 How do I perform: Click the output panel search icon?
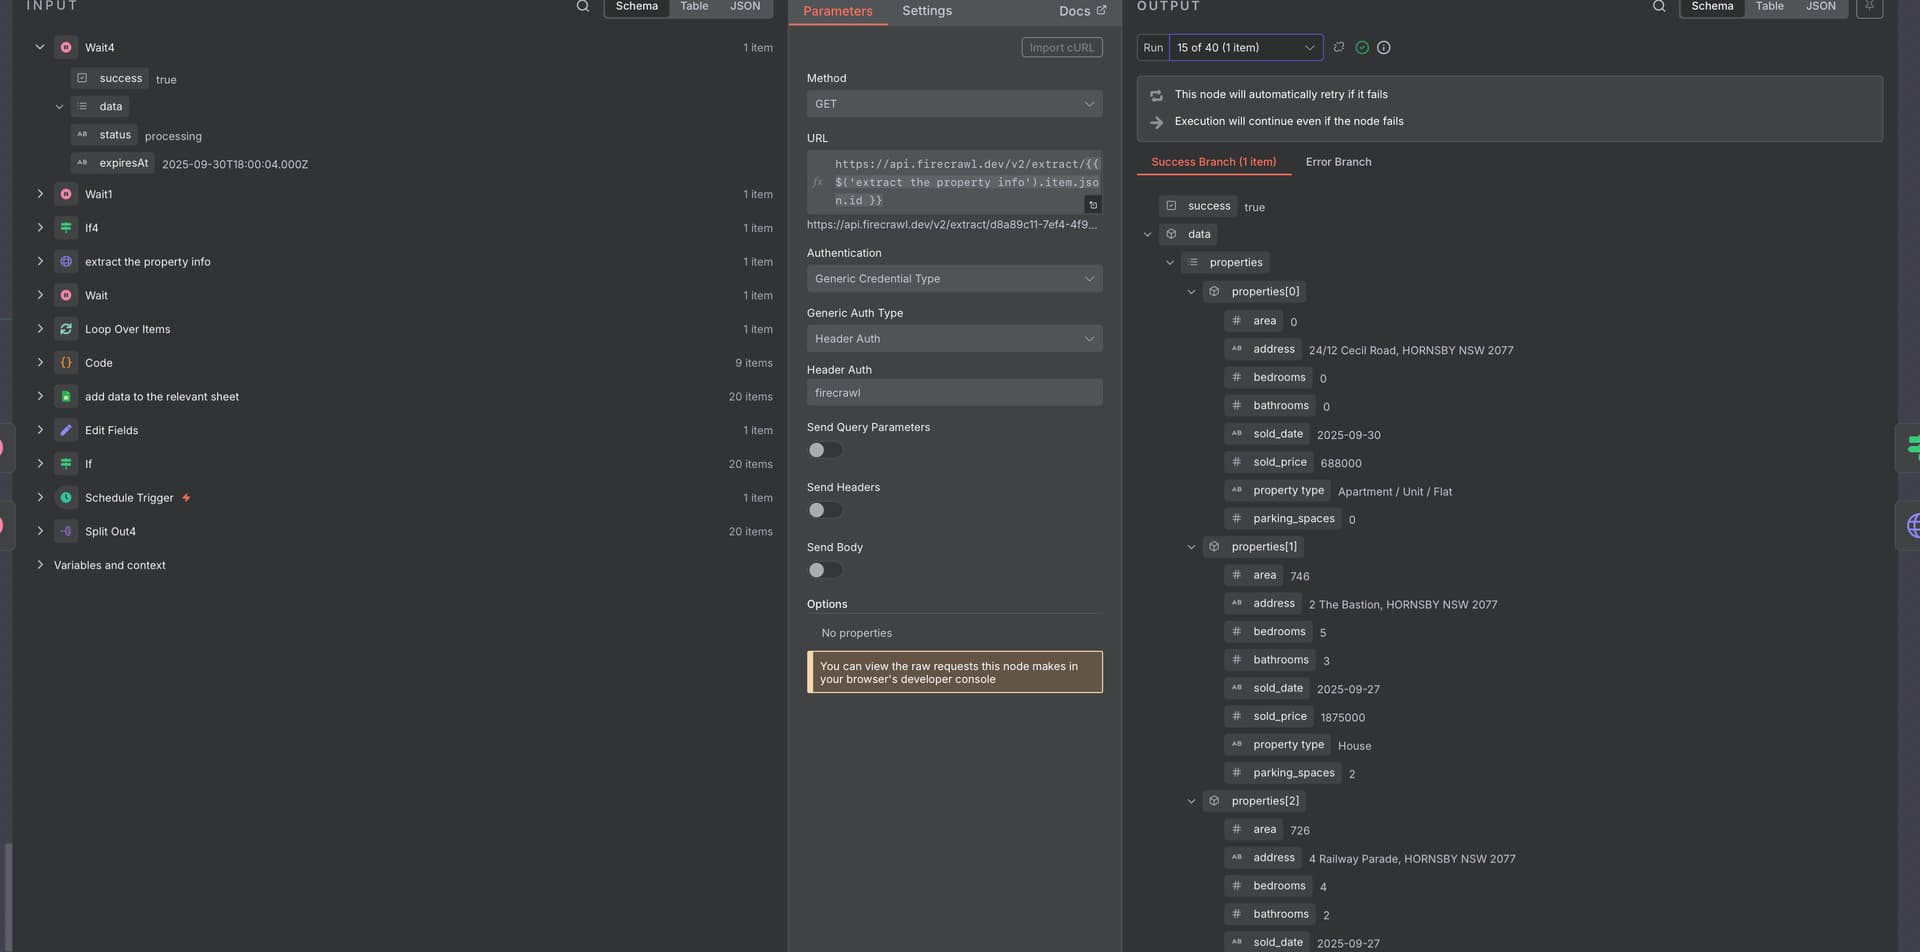[1659, 7]
